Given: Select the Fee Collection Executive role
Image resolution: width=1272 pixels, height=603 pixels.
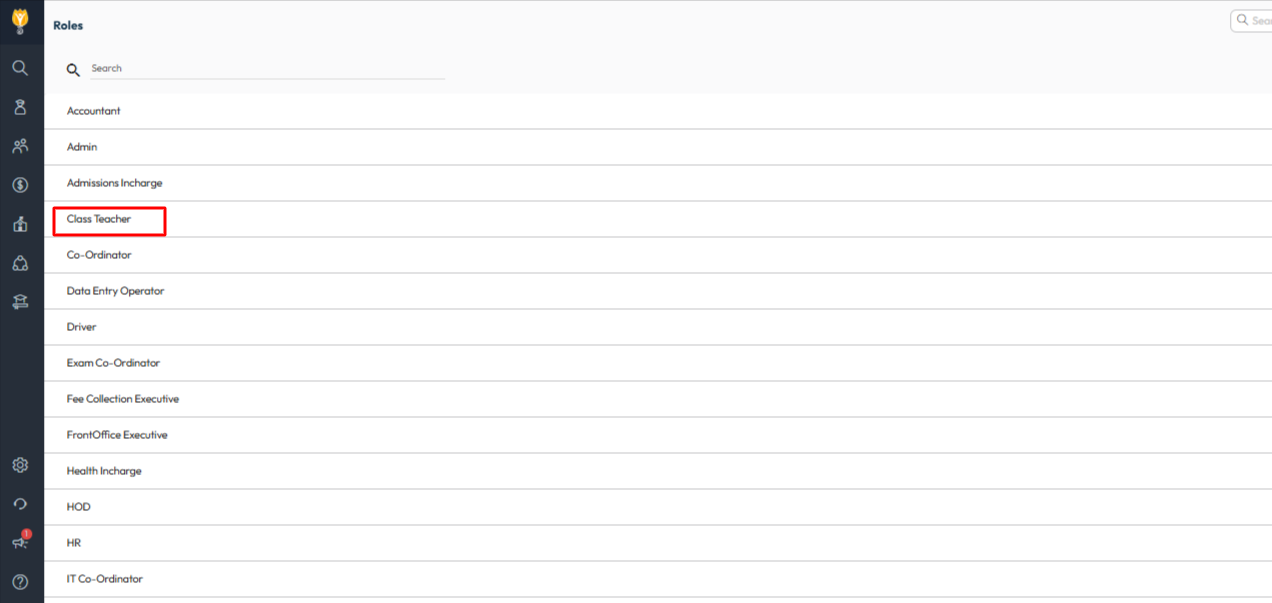Looking at the screenshot, I should click(123, 399).
